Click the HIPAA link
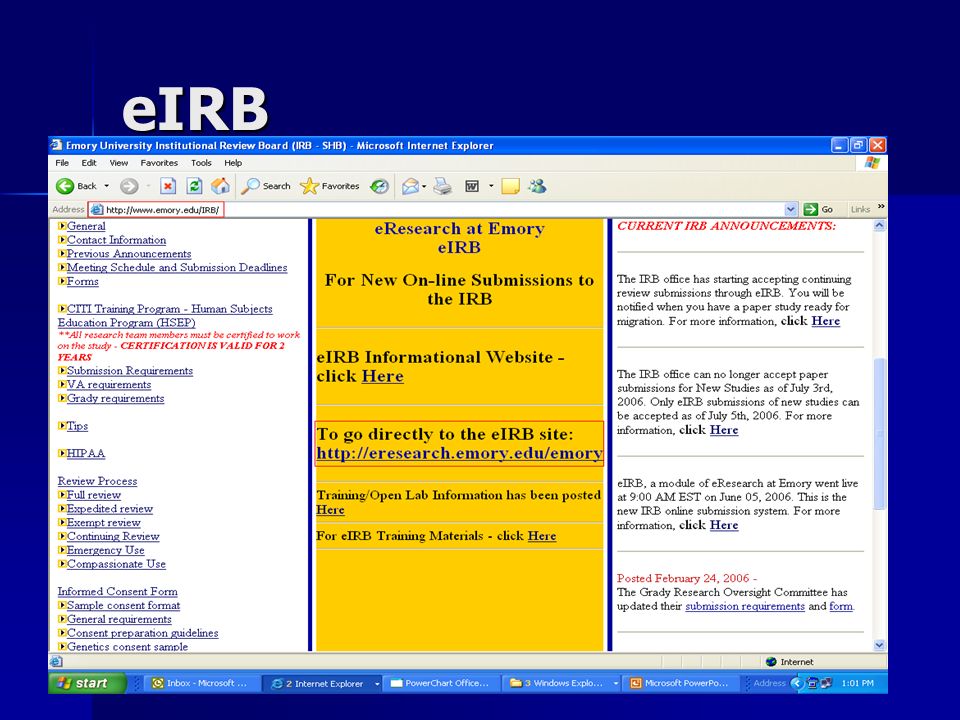 (x=86, y=454)
